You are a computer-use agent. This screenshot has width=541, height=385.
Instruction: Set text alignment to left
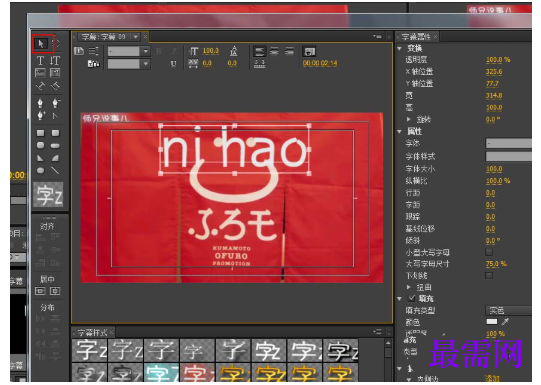pos(259,51)
